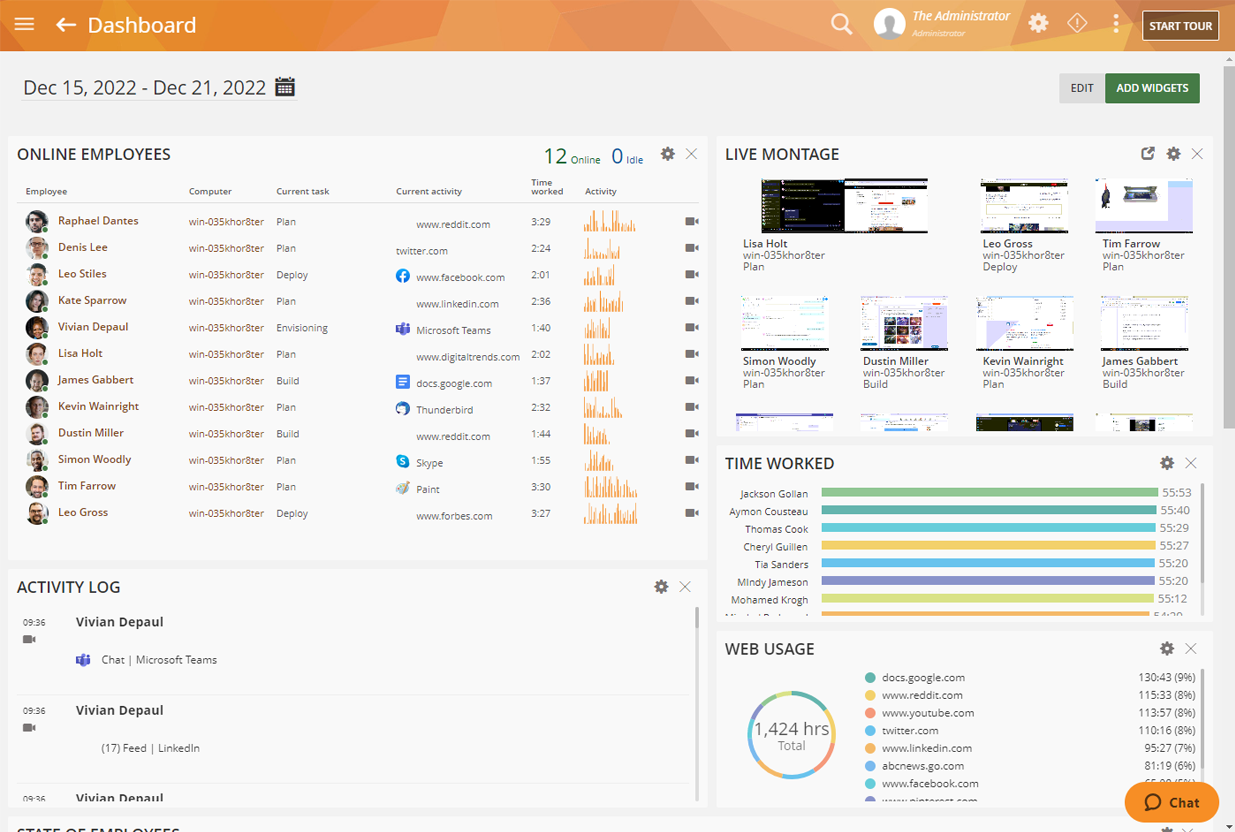Open the top bar settings gear
This screenshot has width=1235, height=832.
[1038, 22]
